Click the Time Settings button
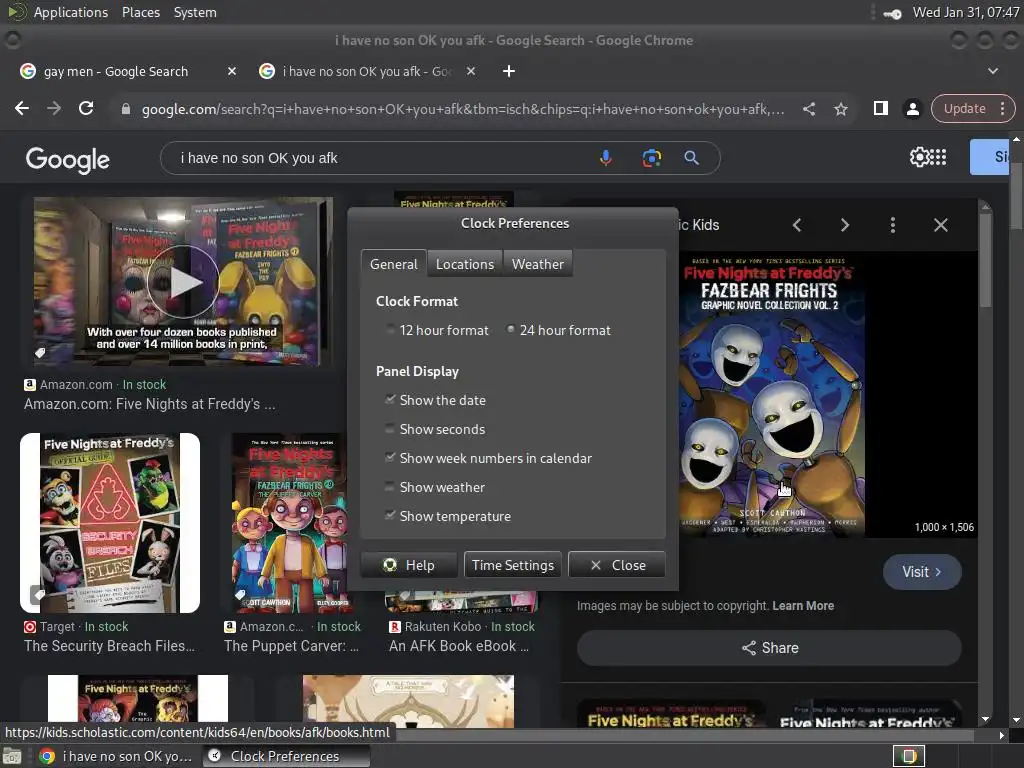 click(x=513, y=565)
